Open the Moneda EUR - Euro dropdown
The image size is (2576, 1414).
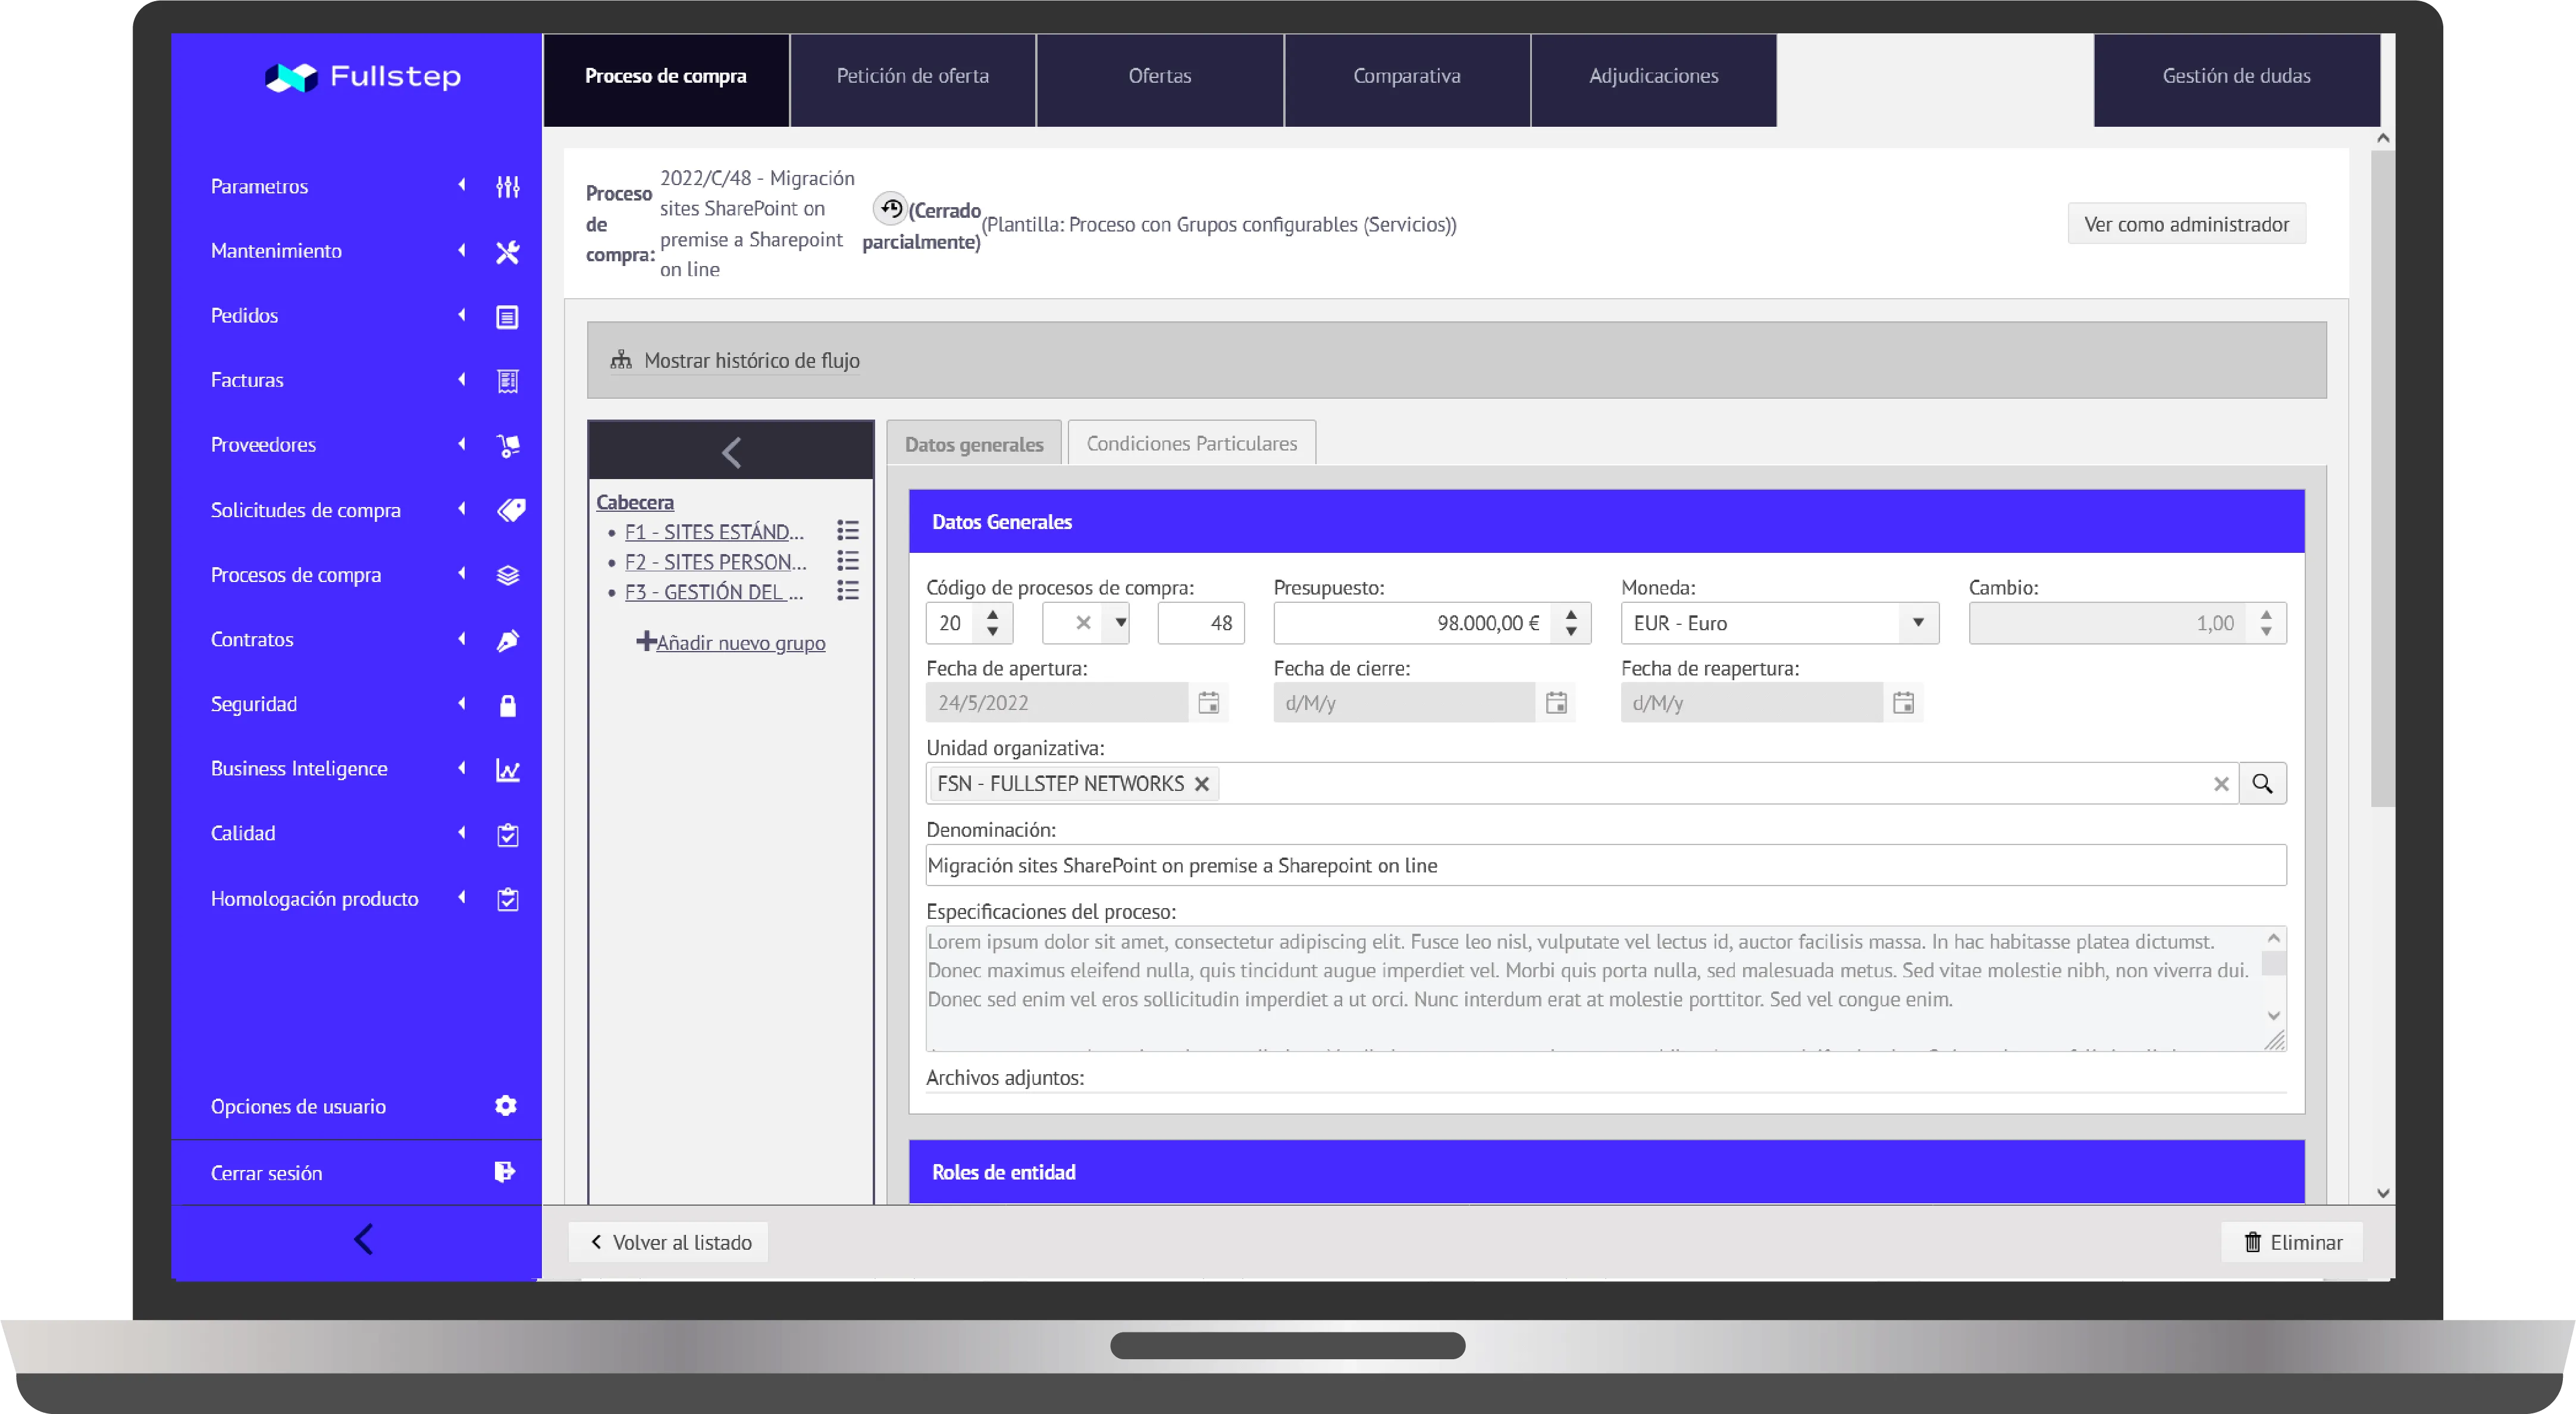click(1917, 623)
